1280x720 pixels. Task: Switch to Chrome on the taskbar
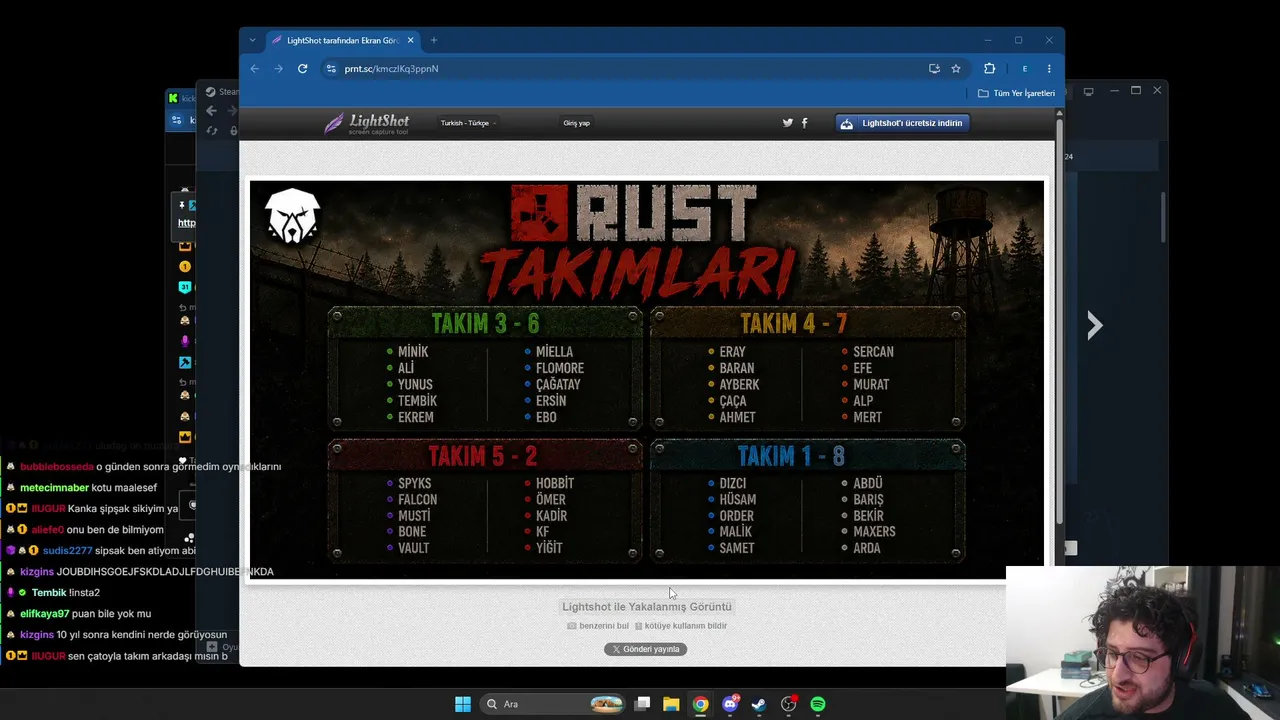tap(700, 704)
